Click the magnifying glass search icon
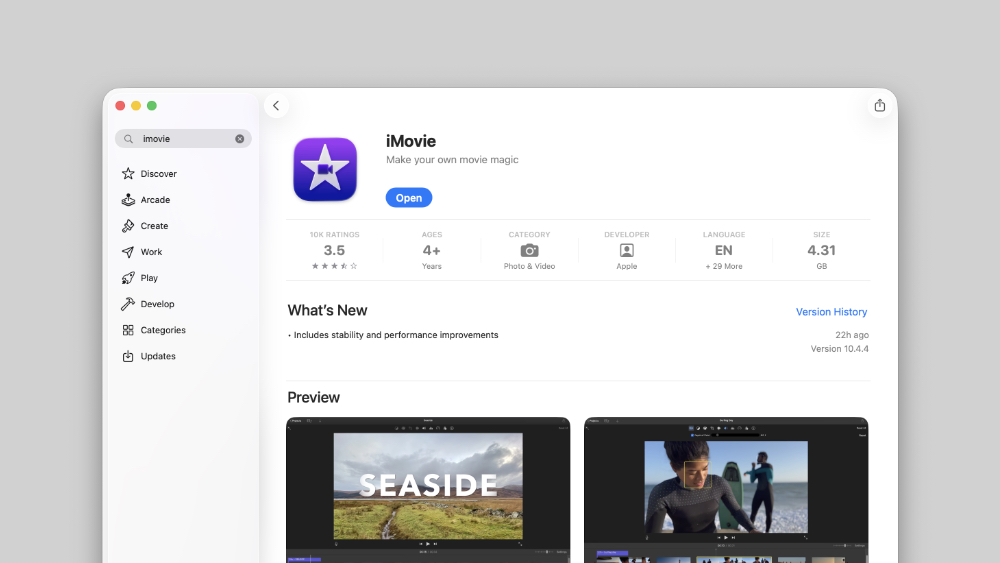This screenshot has height=563, width=1000. coord(128,139)
